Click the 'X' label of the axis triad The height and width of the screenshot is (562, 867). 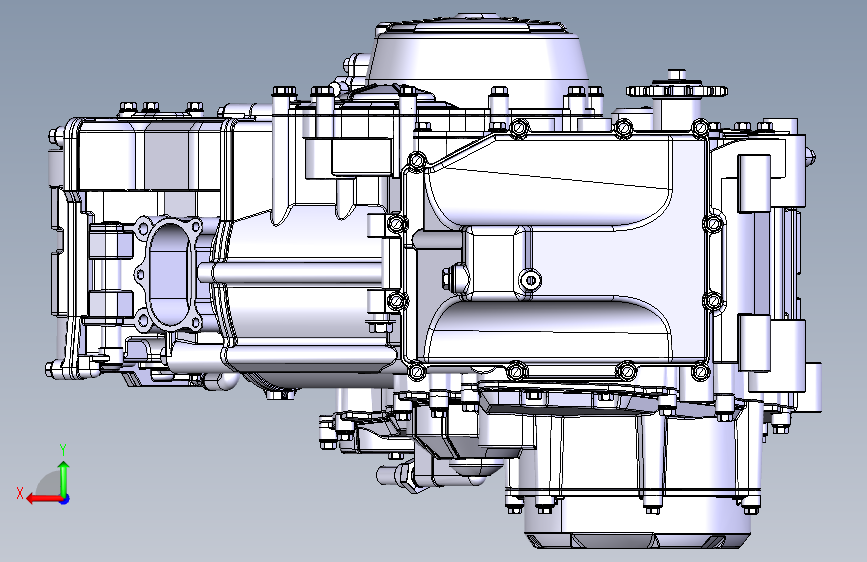tap(20, 493)
